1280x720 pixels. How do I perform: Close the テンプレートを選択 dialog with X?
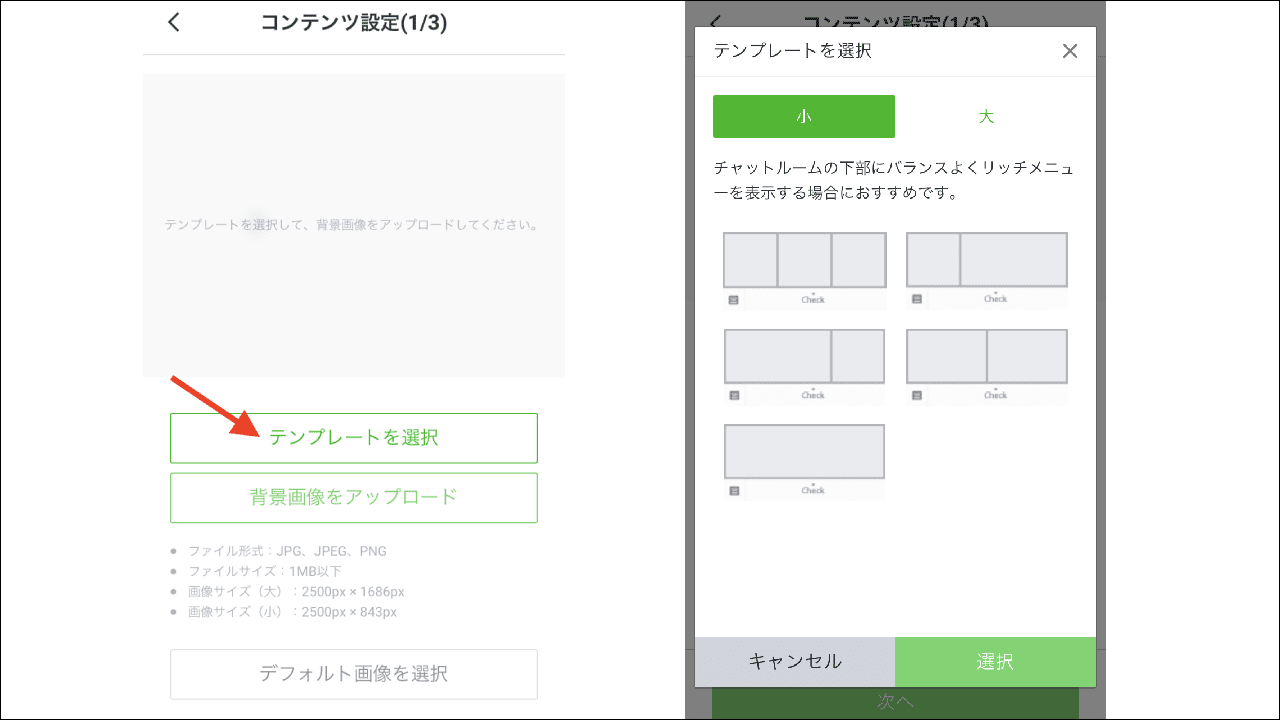click(x=1069, y=51)
